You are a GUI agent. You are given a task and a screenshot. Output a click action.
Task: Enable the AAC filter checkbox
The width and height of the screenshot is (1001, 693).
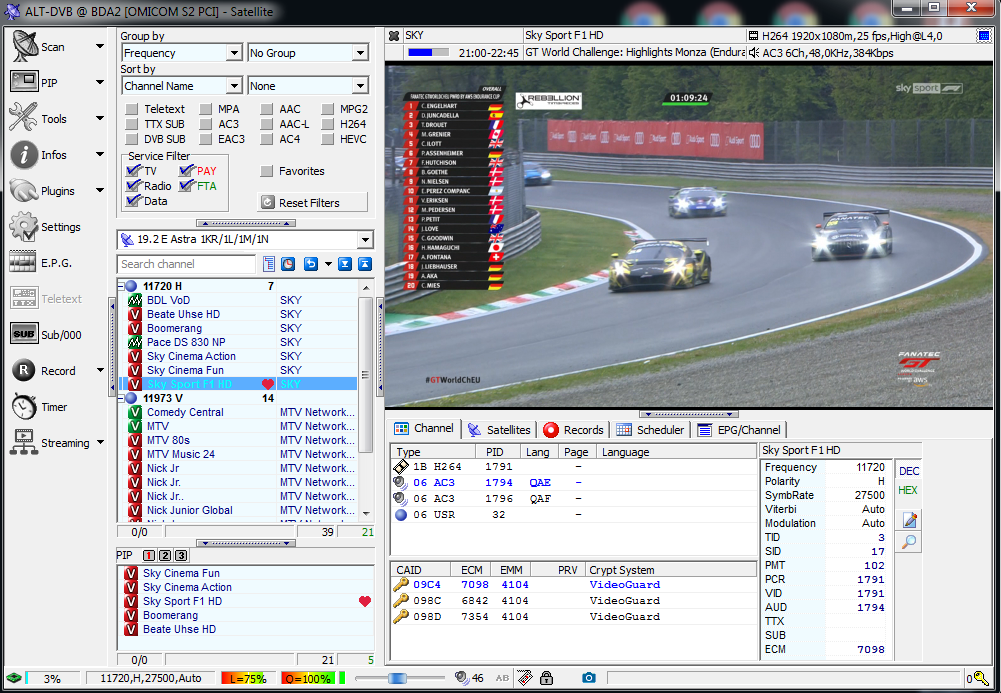pyautogui.click(x=267, y=109)
